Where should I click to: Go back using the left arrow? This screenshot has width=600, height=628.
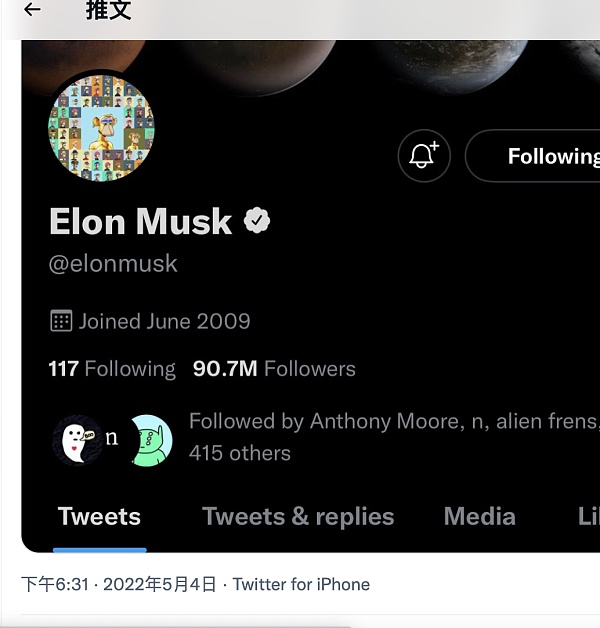pyautogui.click(x=32, y=10)
